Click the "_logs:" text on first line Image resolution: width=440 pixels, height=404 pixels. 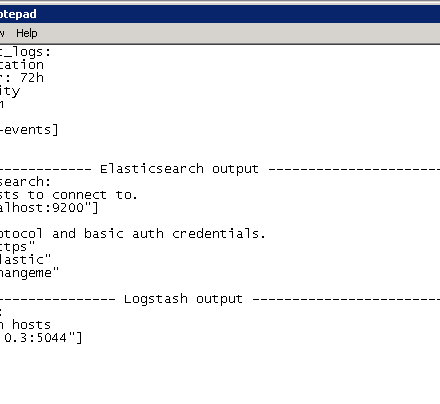pyautogui.click(x=26, y=52)
